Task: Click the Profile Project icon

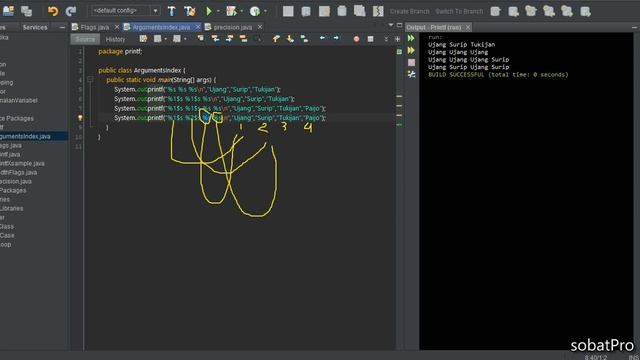Action: 255,11
